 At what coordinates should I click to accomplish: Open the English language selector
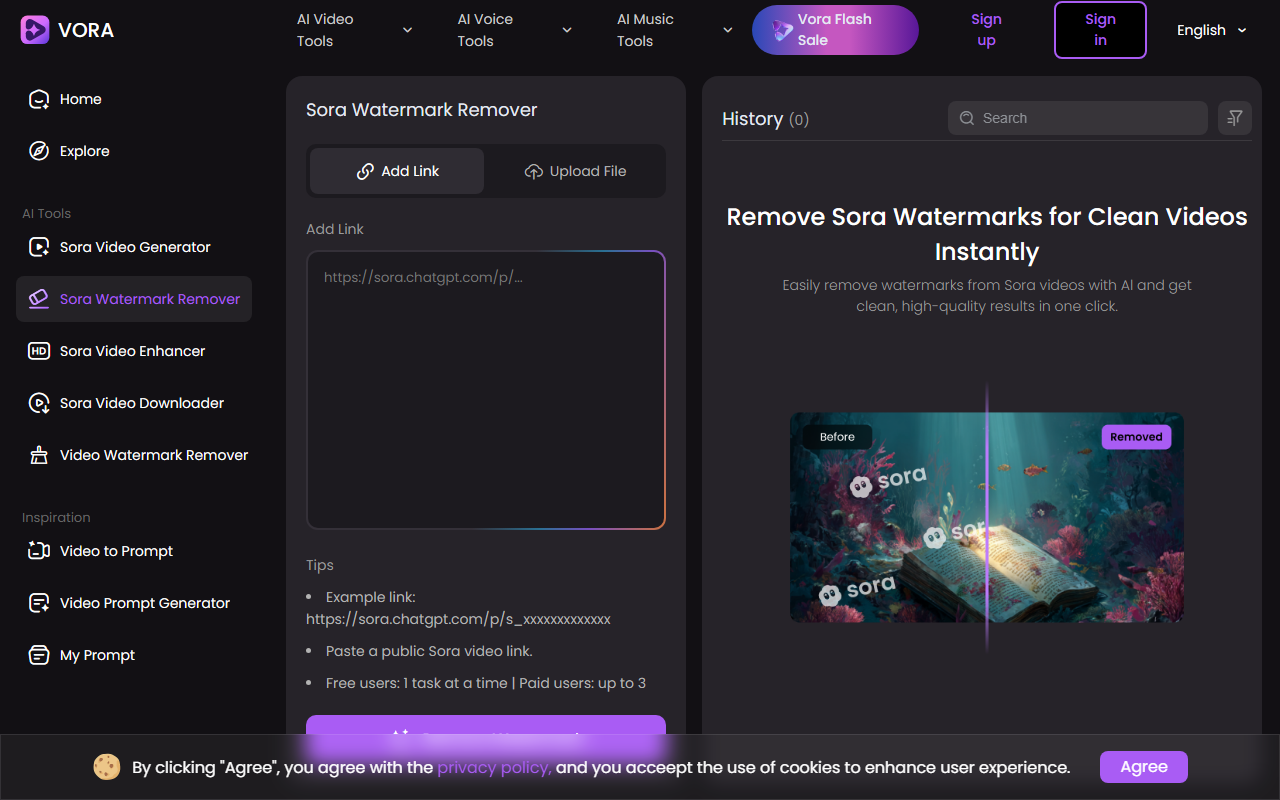tap(1212, 30)
